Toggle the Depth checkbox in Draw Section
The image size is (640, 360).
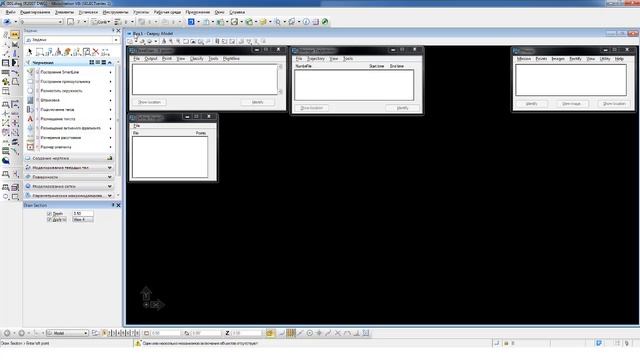coord(49,213)
